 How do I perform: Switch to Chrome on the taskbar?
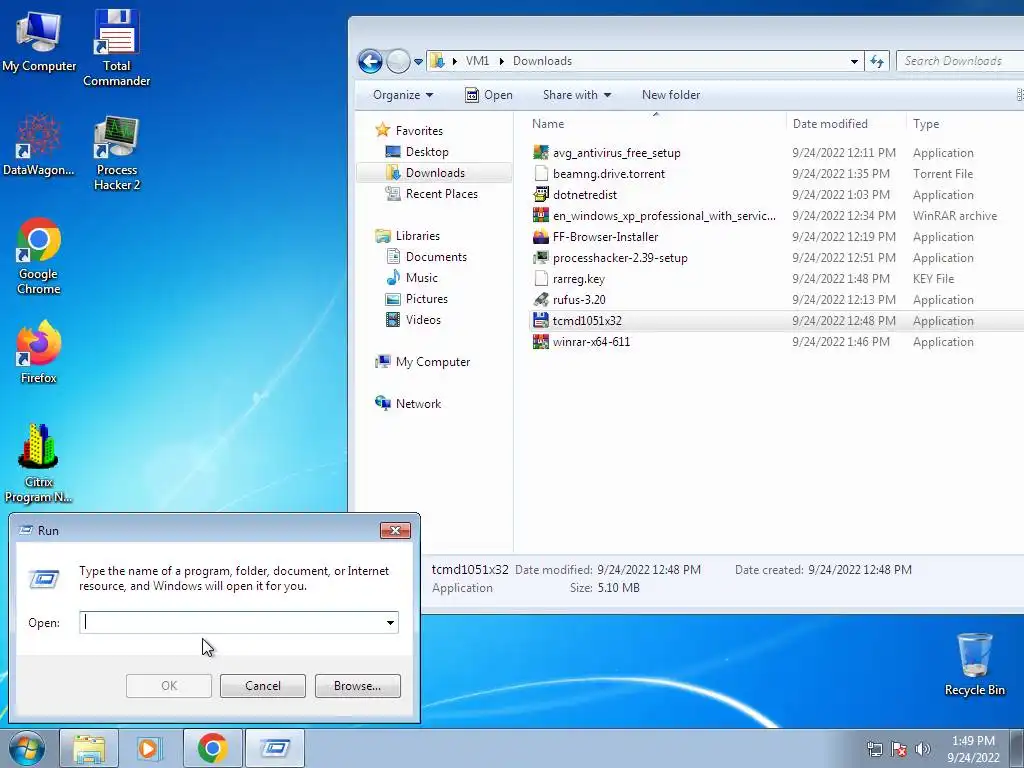click(x=212, y=748)
